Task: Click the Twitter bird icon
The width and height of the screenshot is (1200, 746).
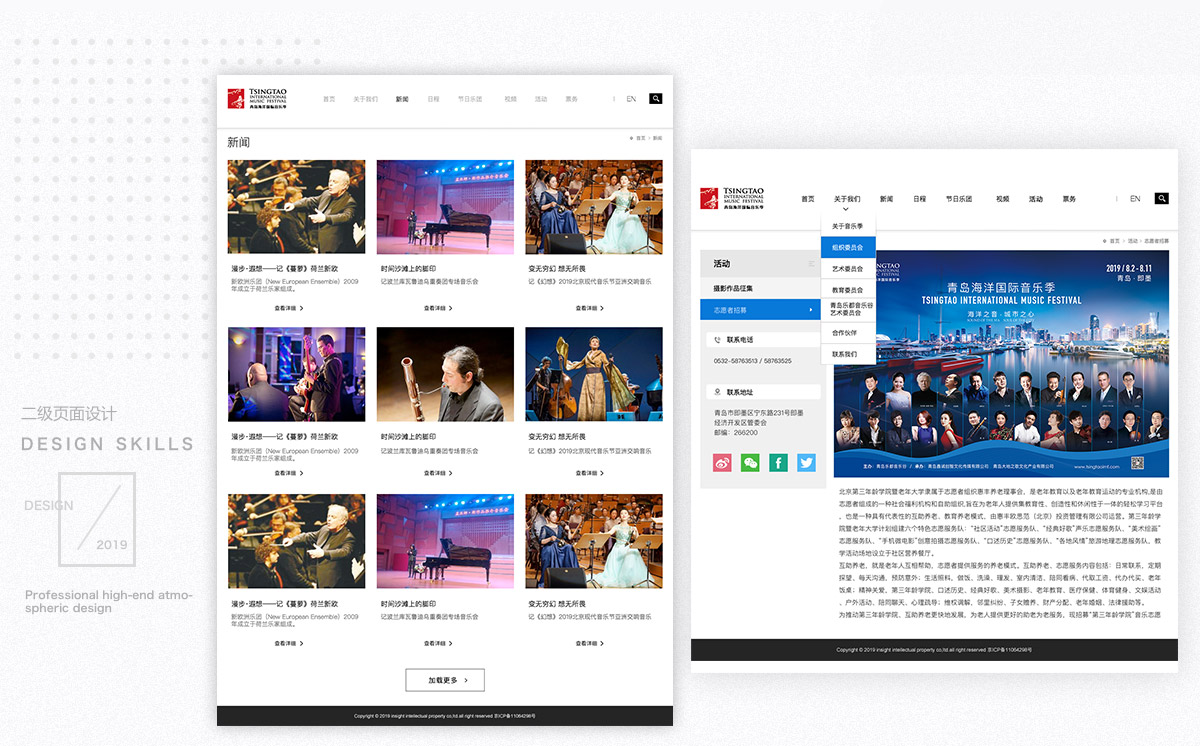Action: point(806,463)
